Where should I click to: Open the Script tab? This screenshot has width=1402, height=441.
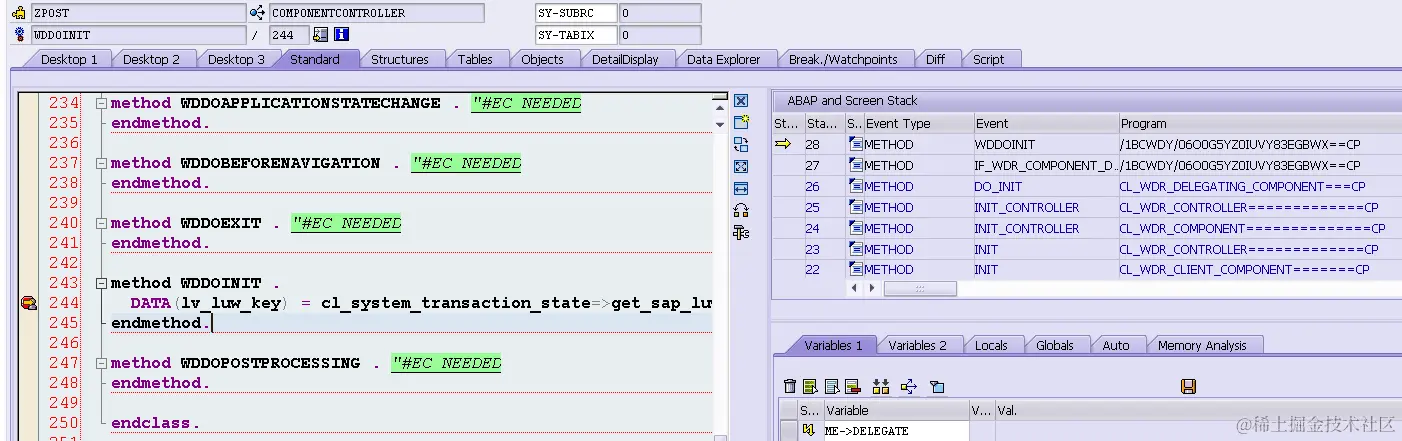[x=989, y=59]
